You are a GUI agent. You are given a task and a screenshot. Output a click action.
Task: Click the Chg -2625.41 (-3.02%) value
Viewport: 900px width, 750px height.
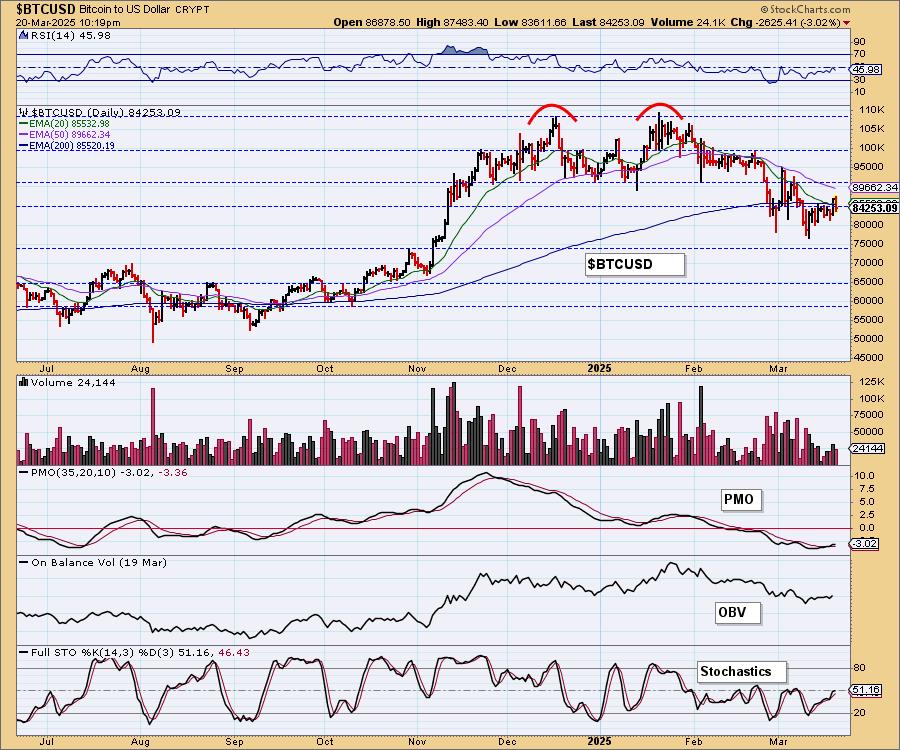pos(786,22)
